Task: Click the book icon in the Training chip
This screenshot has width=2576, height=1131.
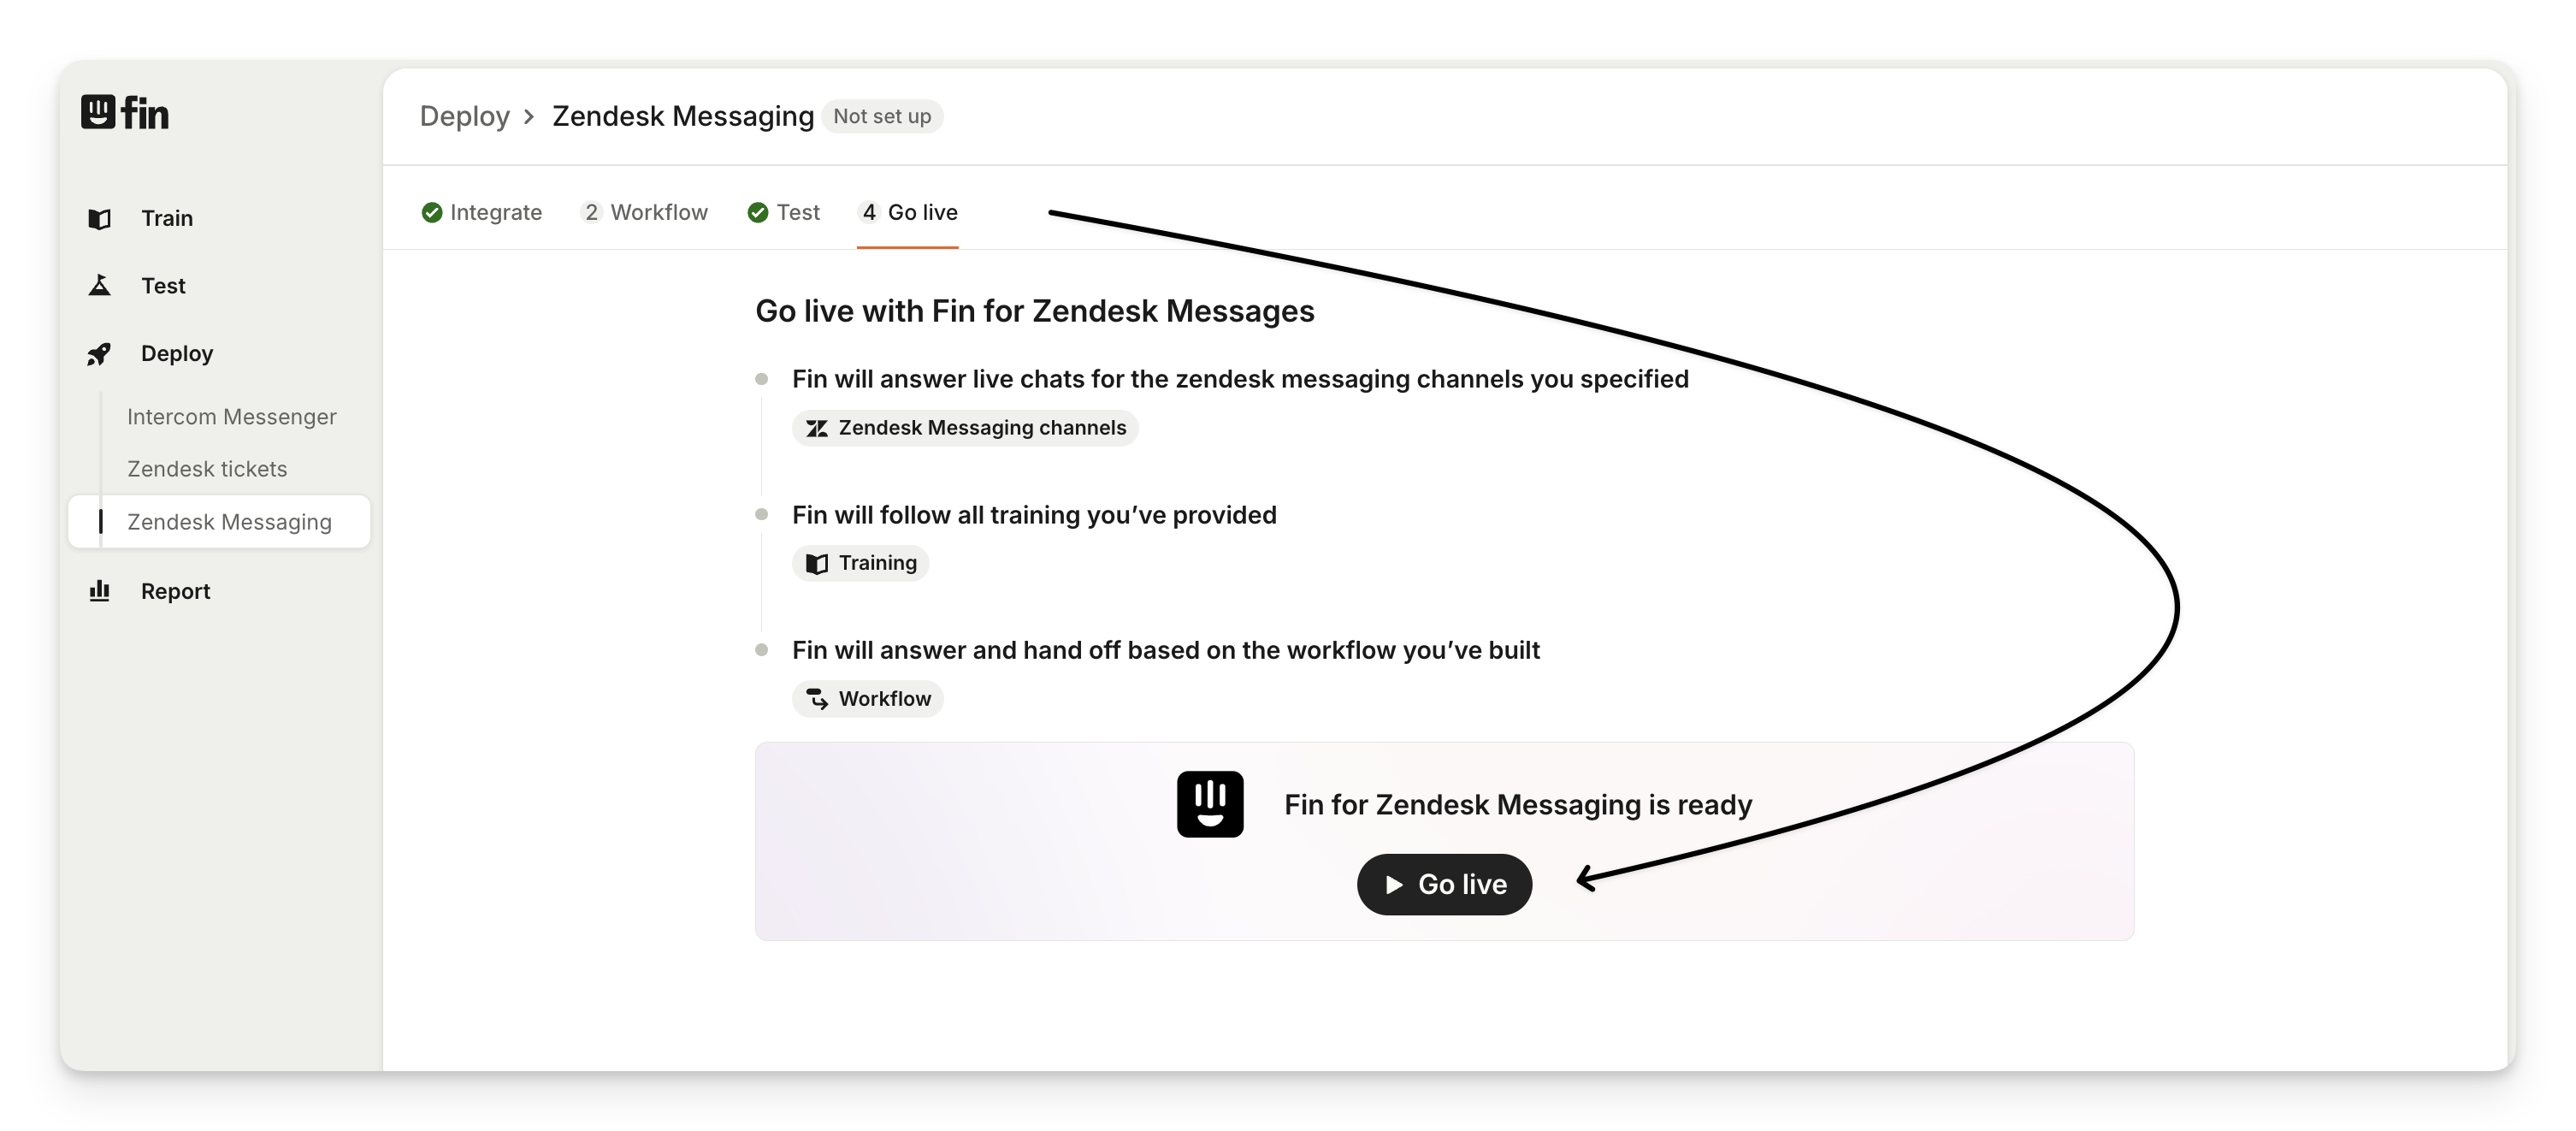Action: point(817,564)
